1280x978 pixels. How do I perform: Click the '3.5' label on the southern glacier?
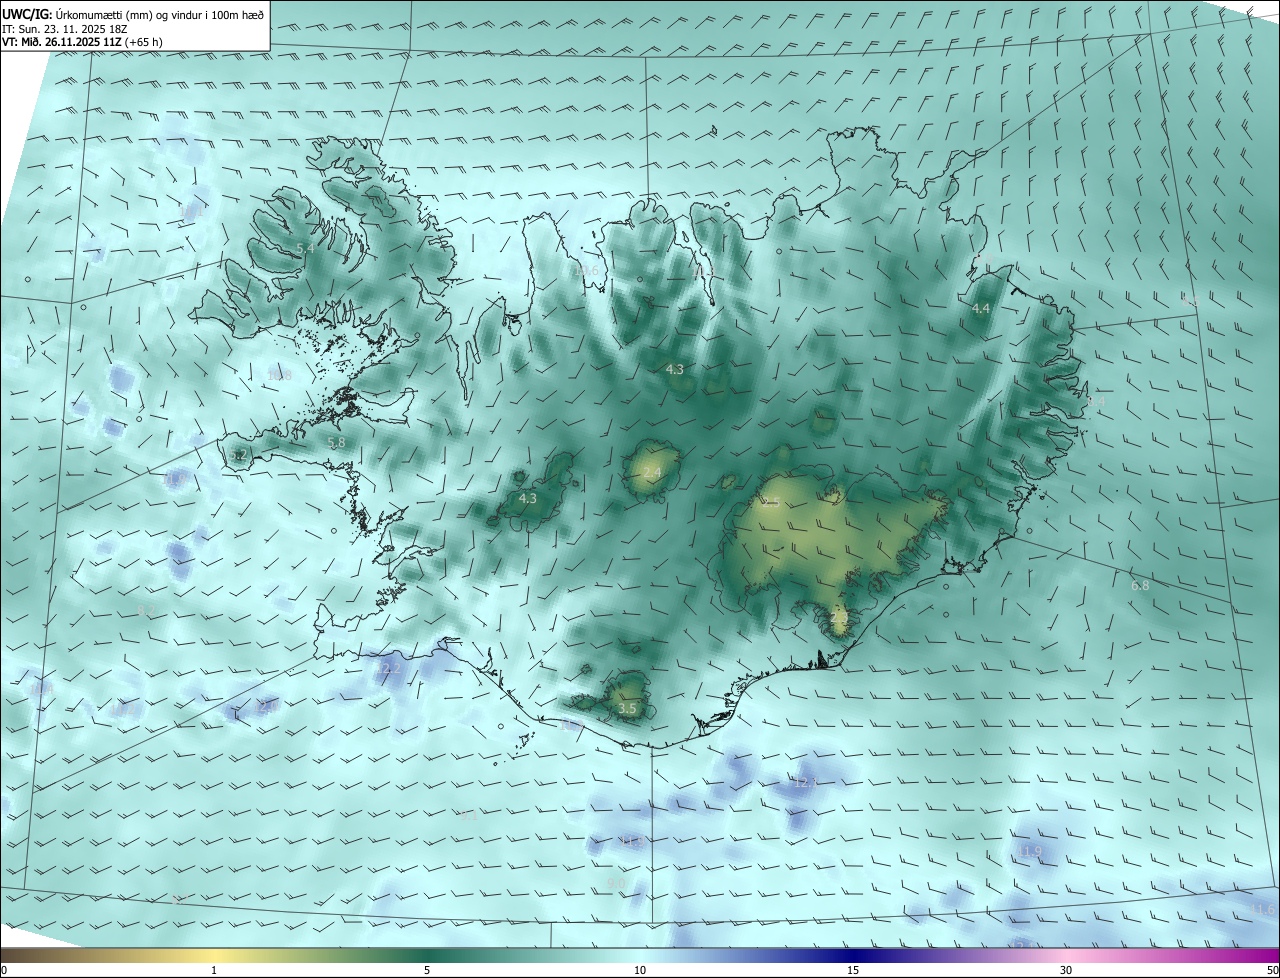coord(627,708)
